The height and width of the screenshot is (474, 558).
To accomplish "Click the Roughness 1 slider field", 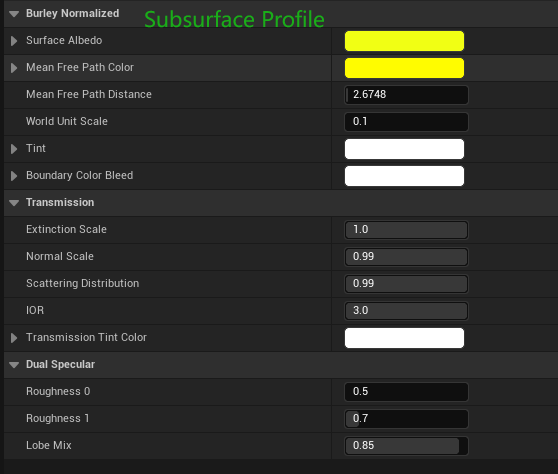I will click(x=406, y=419).
